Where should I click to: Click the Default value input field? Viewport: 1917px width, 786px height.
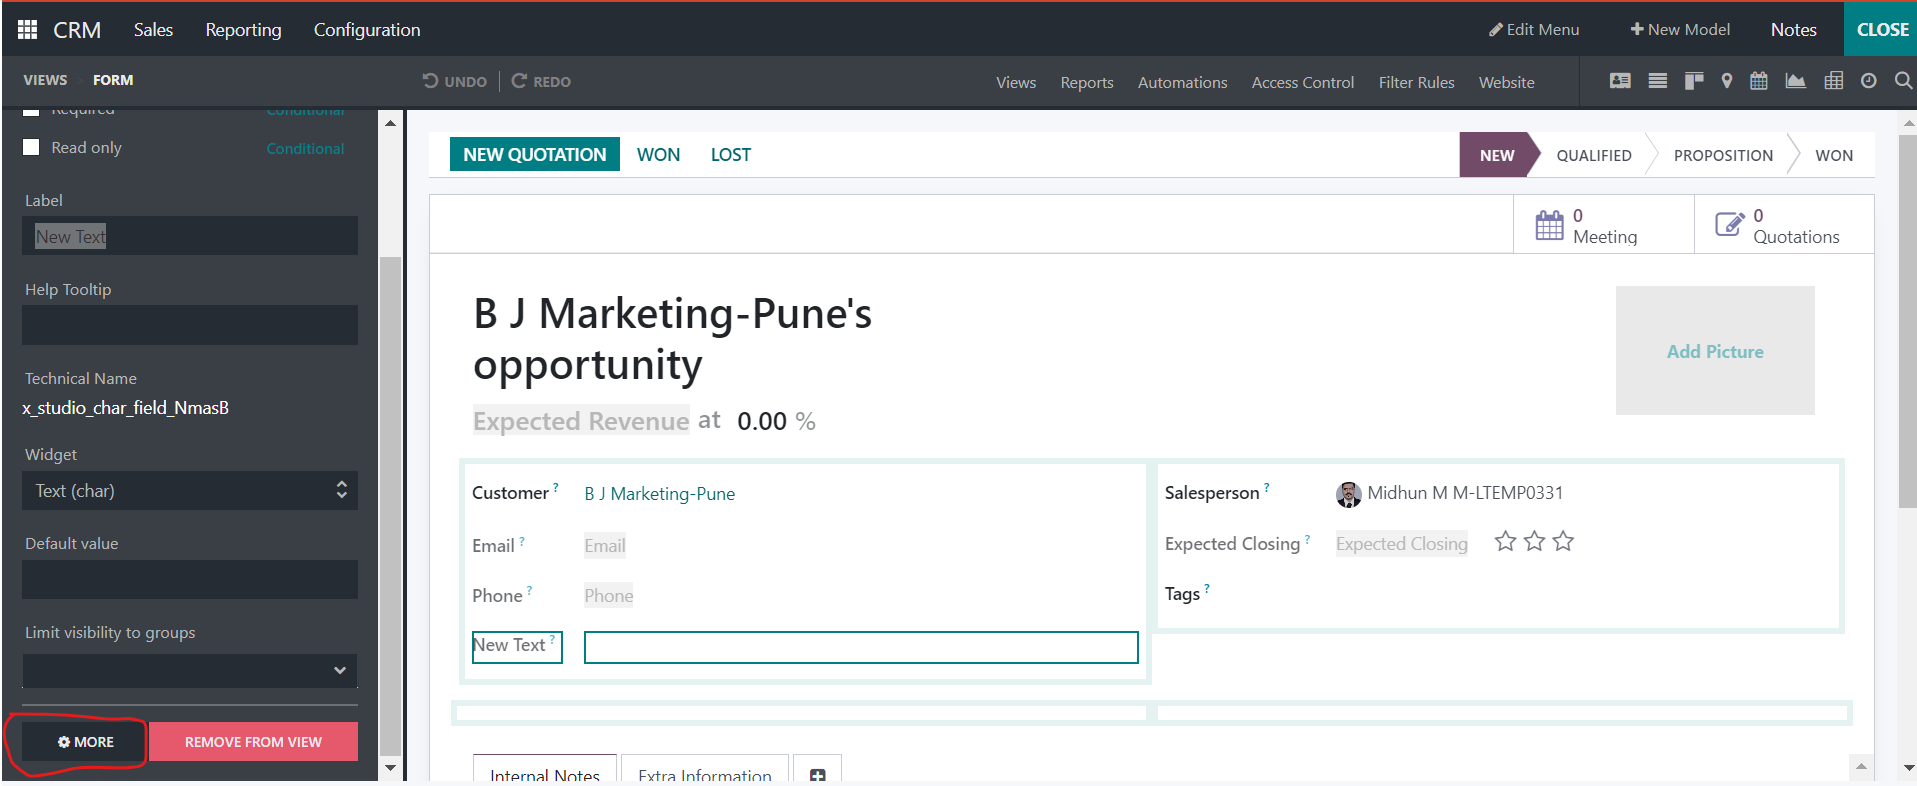[190, 579]
